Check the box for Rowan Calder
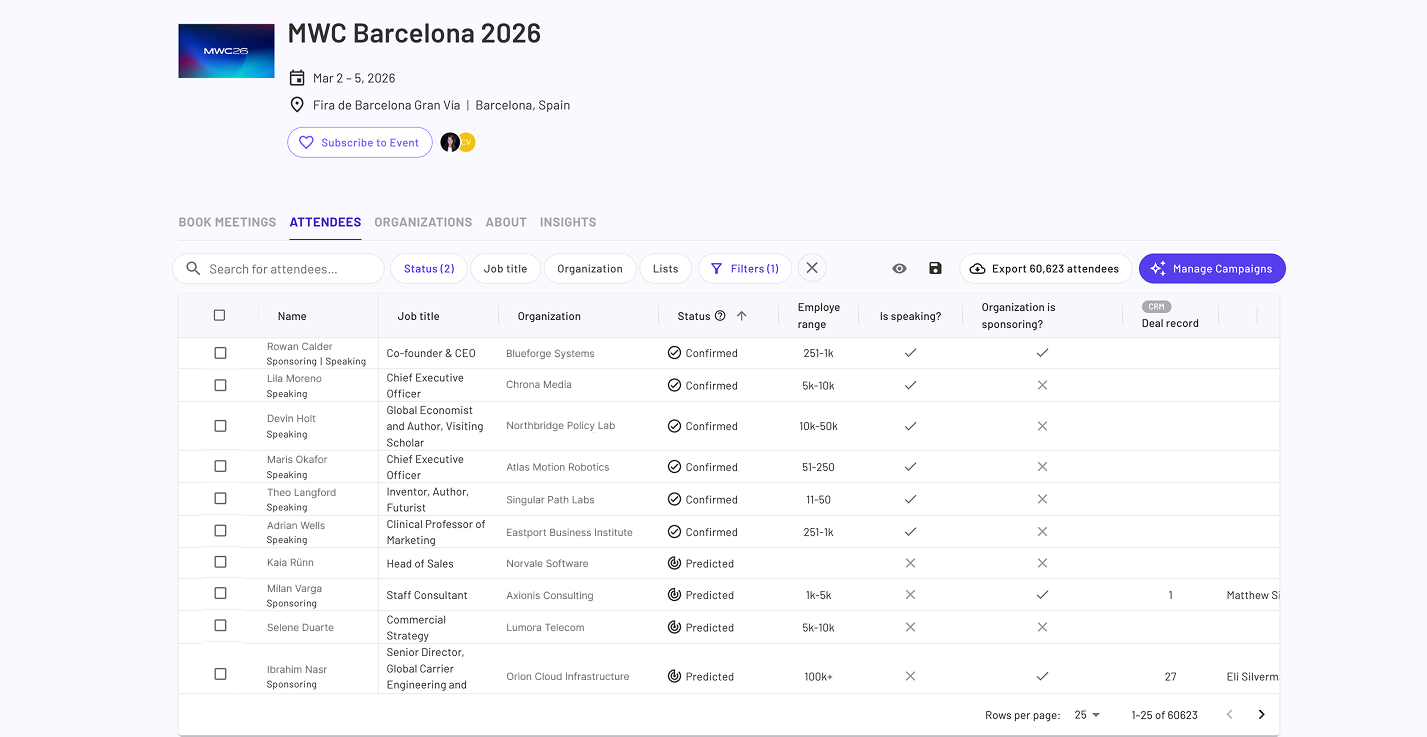The height and width of the screenshot is (737, 1427). click(x=220, y=353)
